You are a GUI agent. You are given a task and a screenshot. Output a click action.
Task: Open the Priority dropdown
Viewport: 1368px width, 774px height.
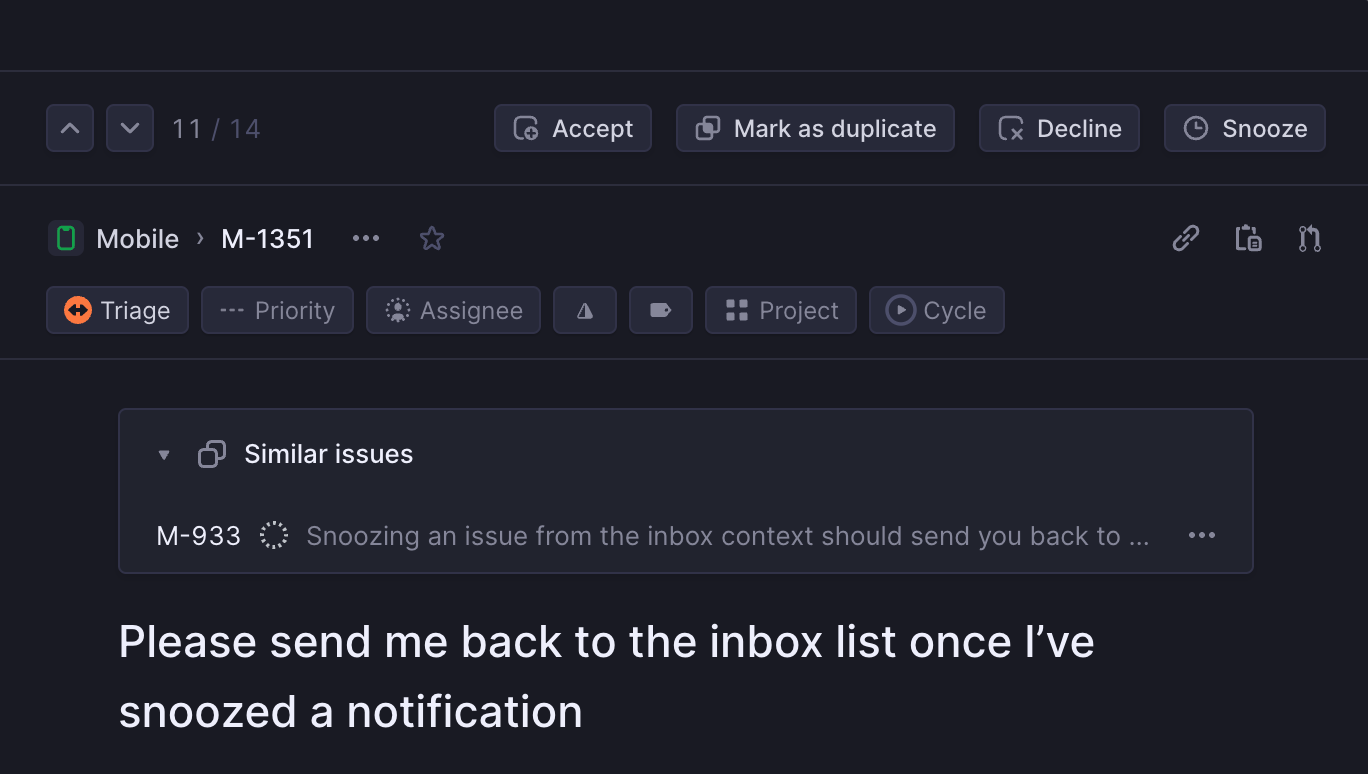[277, 310]
